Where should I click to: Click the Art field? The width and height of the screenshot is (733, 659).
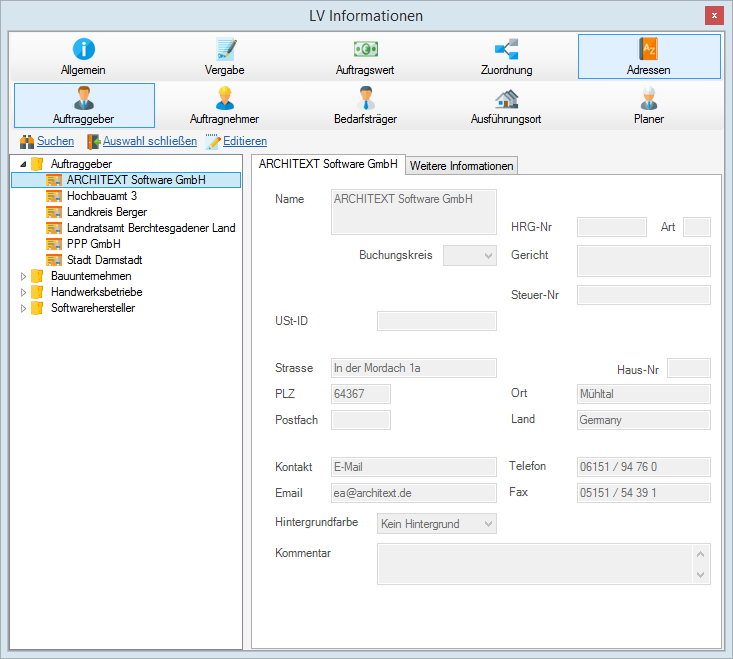697,227
